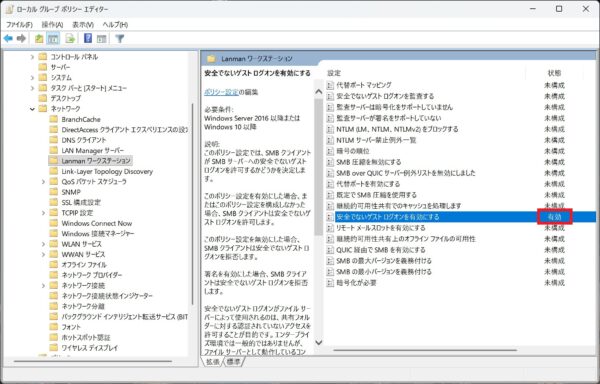Click the ポリシー設定 edit link

point(221,92)
